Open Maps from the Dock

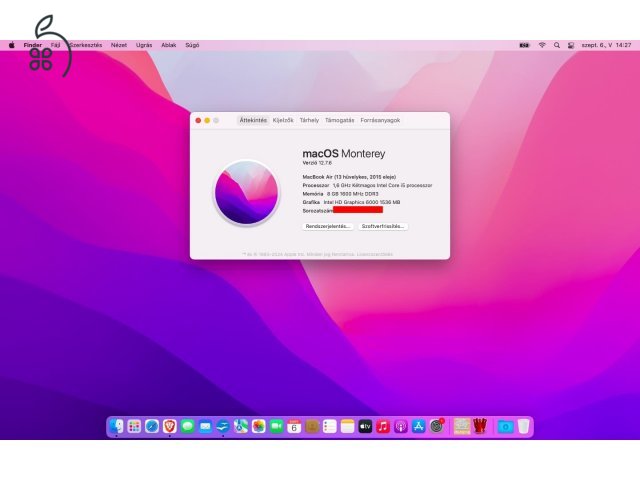tap(241, 427)
